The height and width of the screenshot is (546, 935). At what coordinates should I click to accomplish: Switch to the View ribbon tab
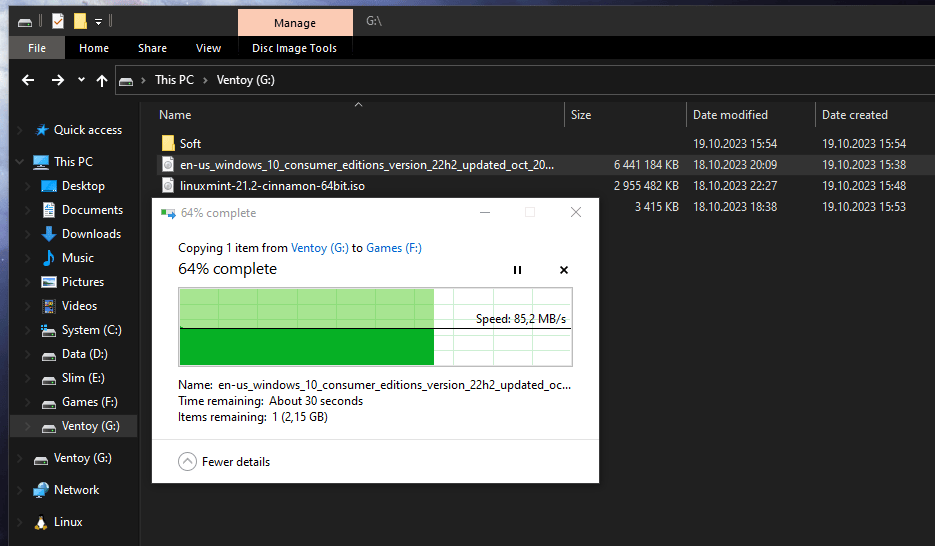(208, 48)
